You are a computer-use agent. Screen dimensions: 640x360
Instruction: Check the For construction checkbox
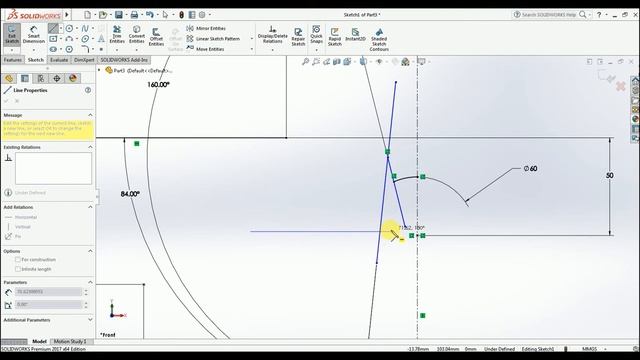18,260
